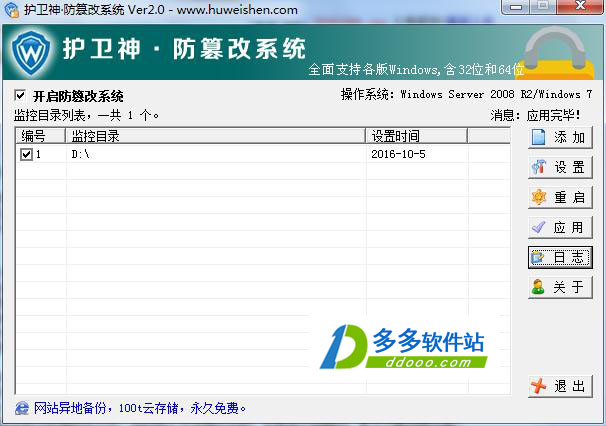606x426 pixels.
Task: Click the 应用 (Apply) button
Action: (560, 227)
